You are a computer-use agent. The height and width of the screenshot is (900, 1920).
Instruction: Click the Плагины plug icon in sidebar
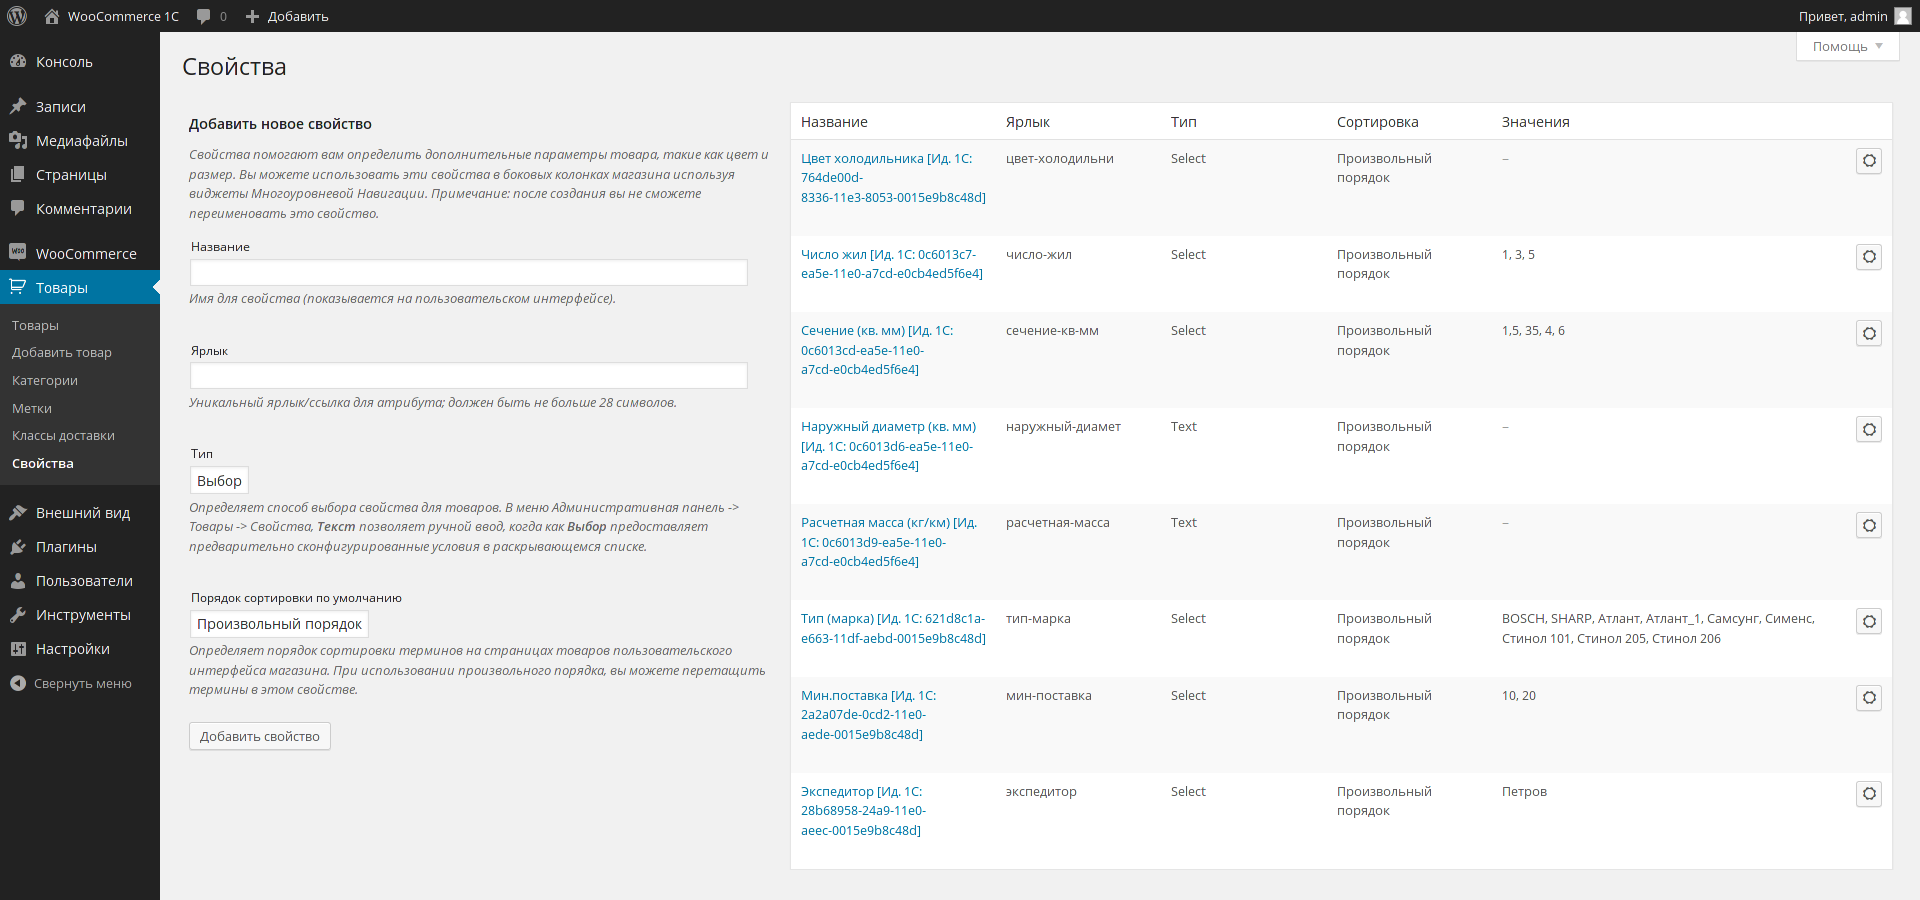18,547
